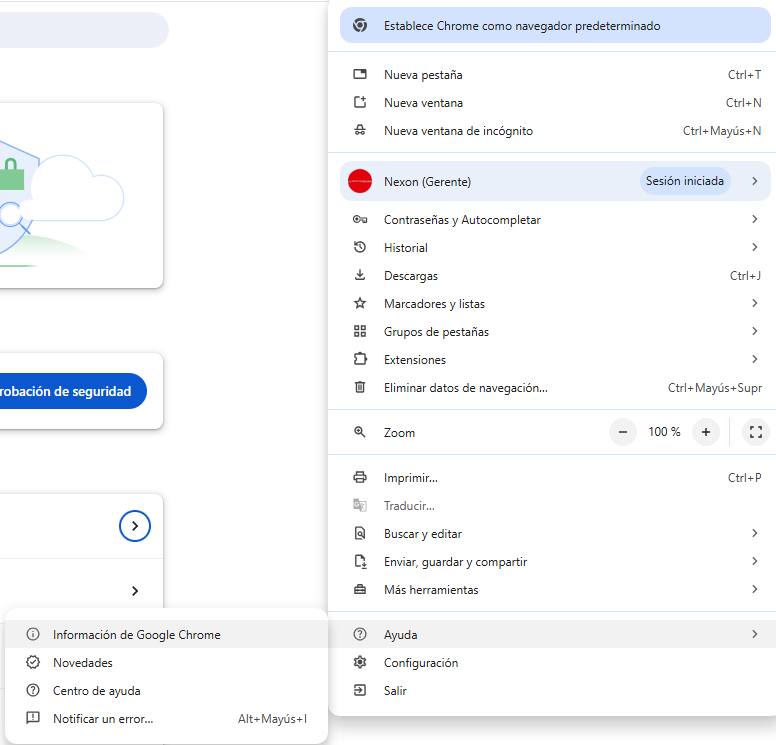This screenshot has height=745, width=776.
Task: Click the new window icon beside Nueva ventana
Action: coord(360,102)
